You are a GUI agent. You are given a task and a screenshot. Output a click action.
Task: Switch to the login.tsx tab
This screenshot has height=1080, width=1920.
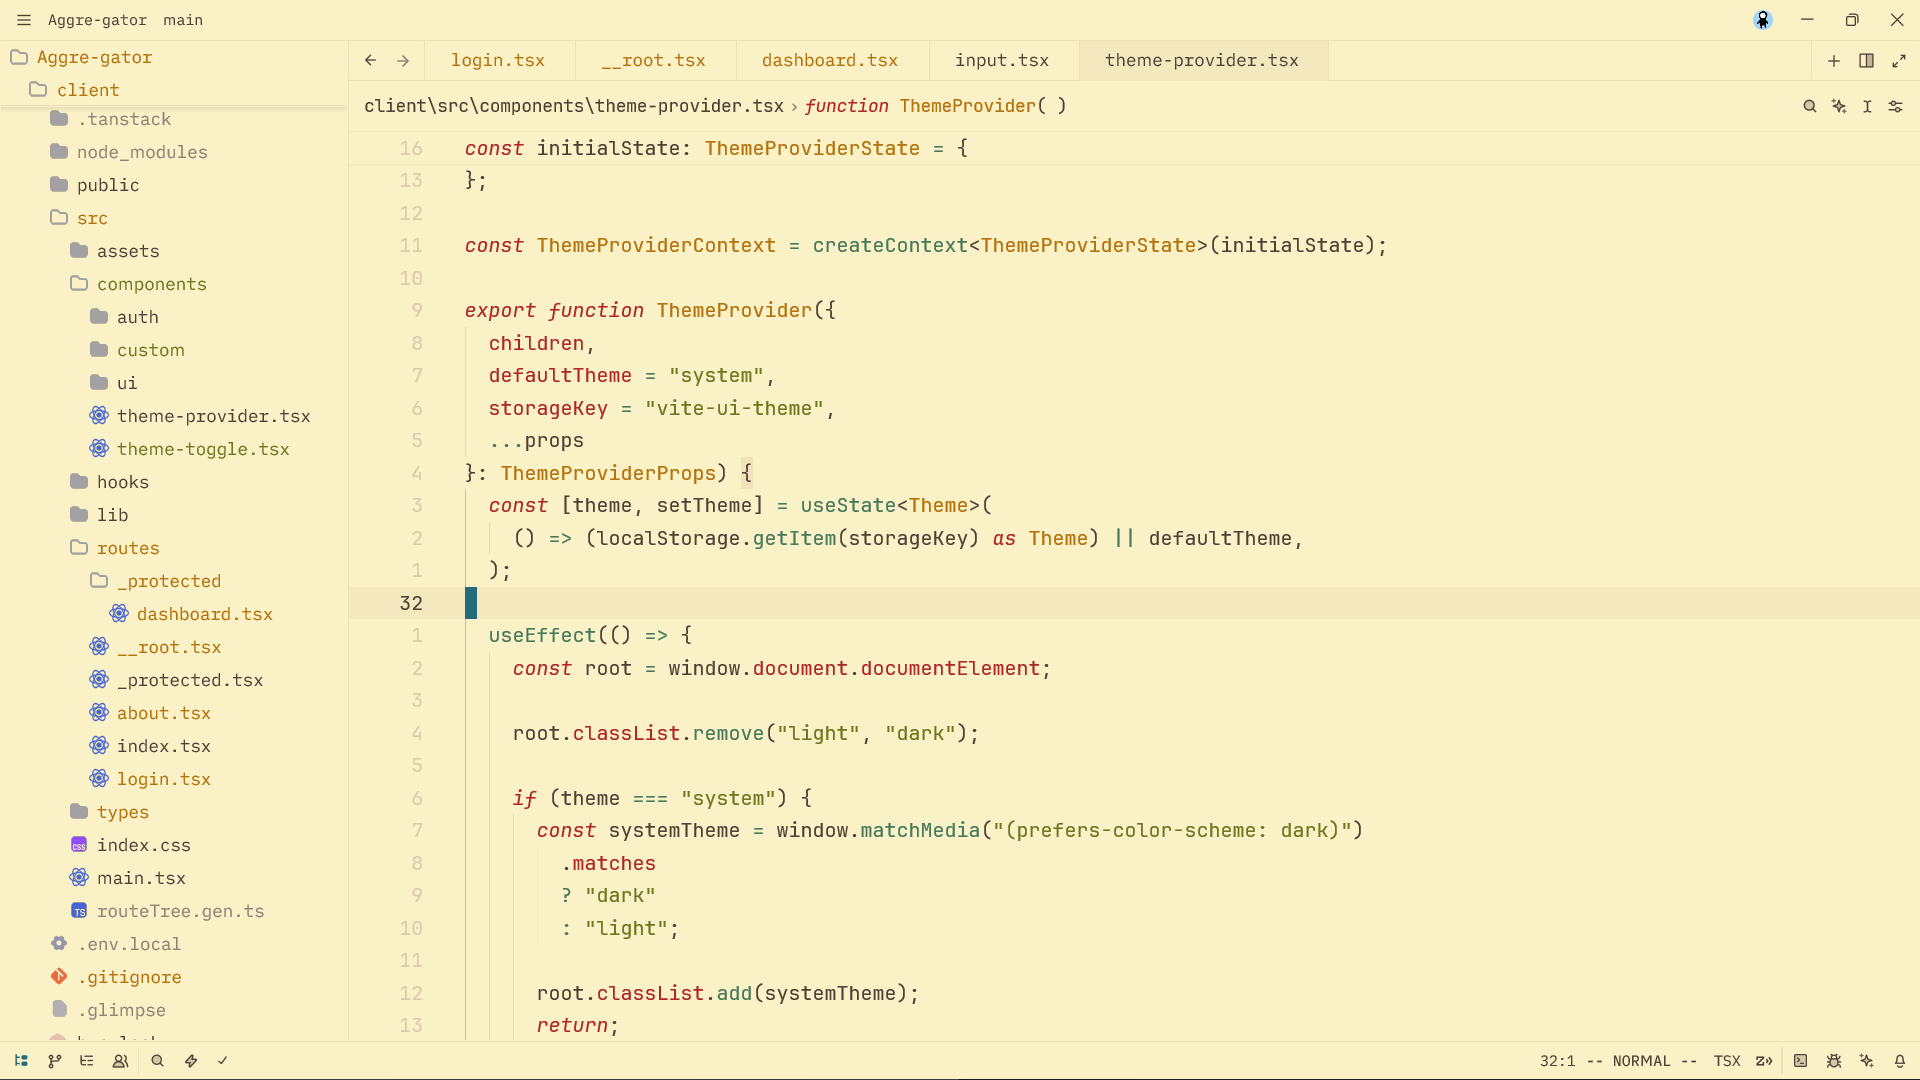click(x=498, y=60)
